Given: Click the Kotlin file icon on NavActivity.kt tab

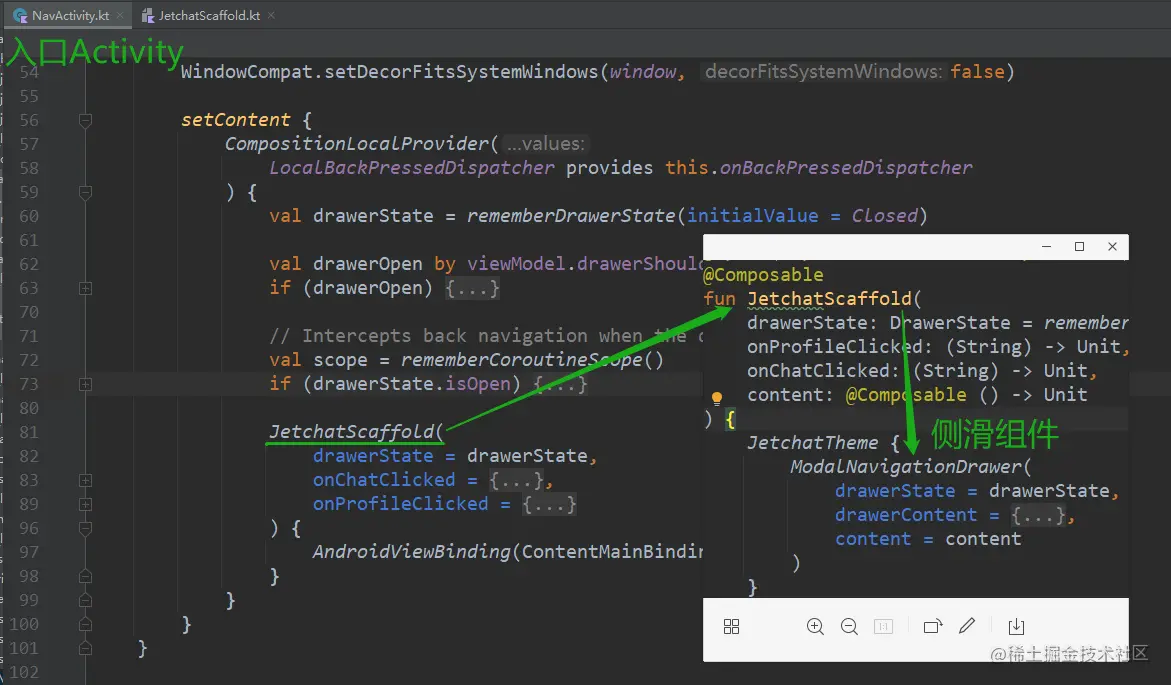Looking at the screenshot, I should tap(20, 15).
